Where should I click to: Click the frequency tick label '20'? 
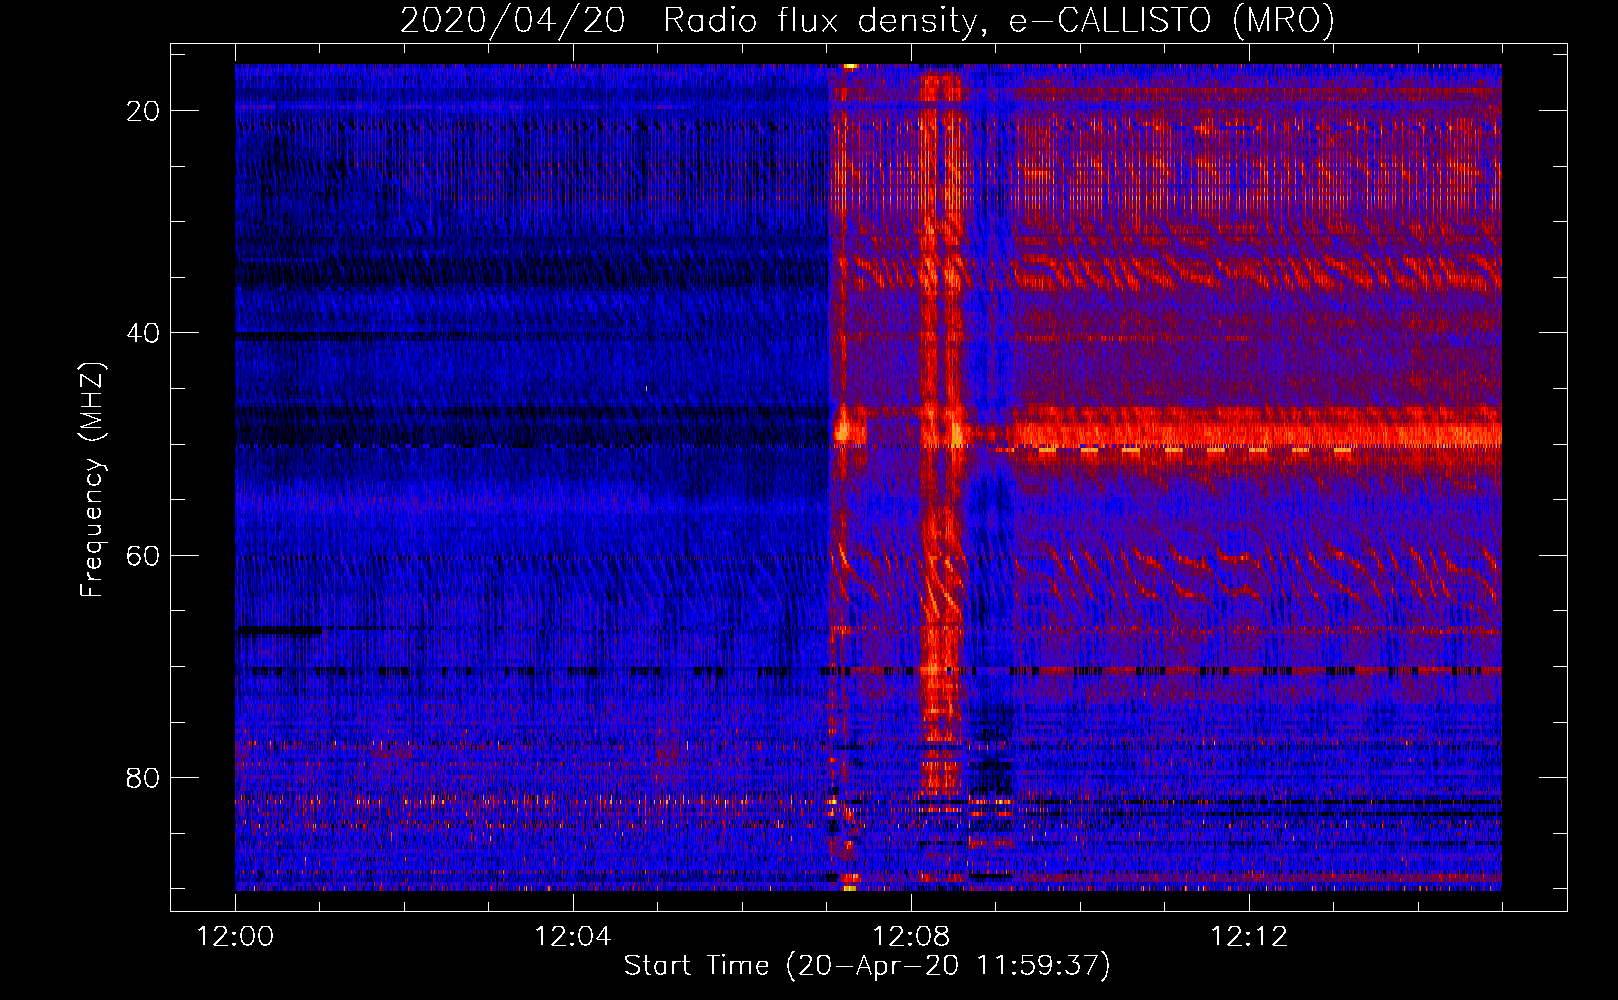[144, 111]
